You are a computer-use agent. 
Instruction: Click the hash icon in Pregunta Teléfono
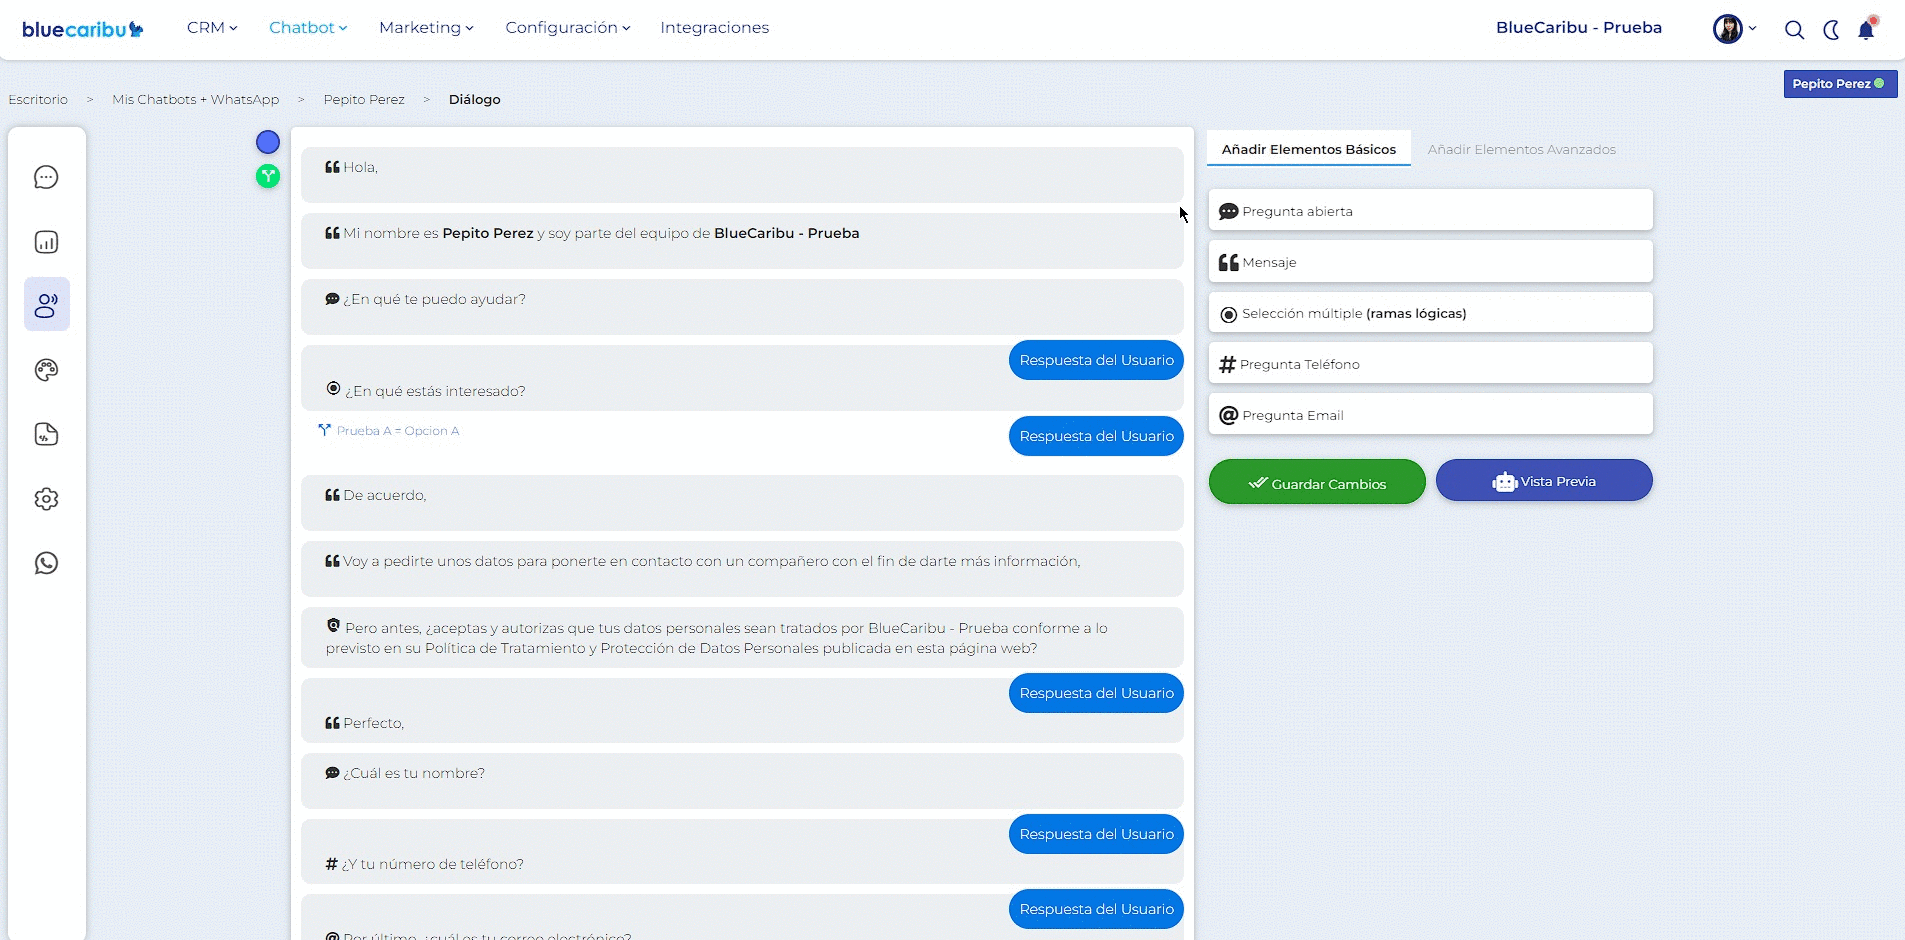click(1227, 364)
